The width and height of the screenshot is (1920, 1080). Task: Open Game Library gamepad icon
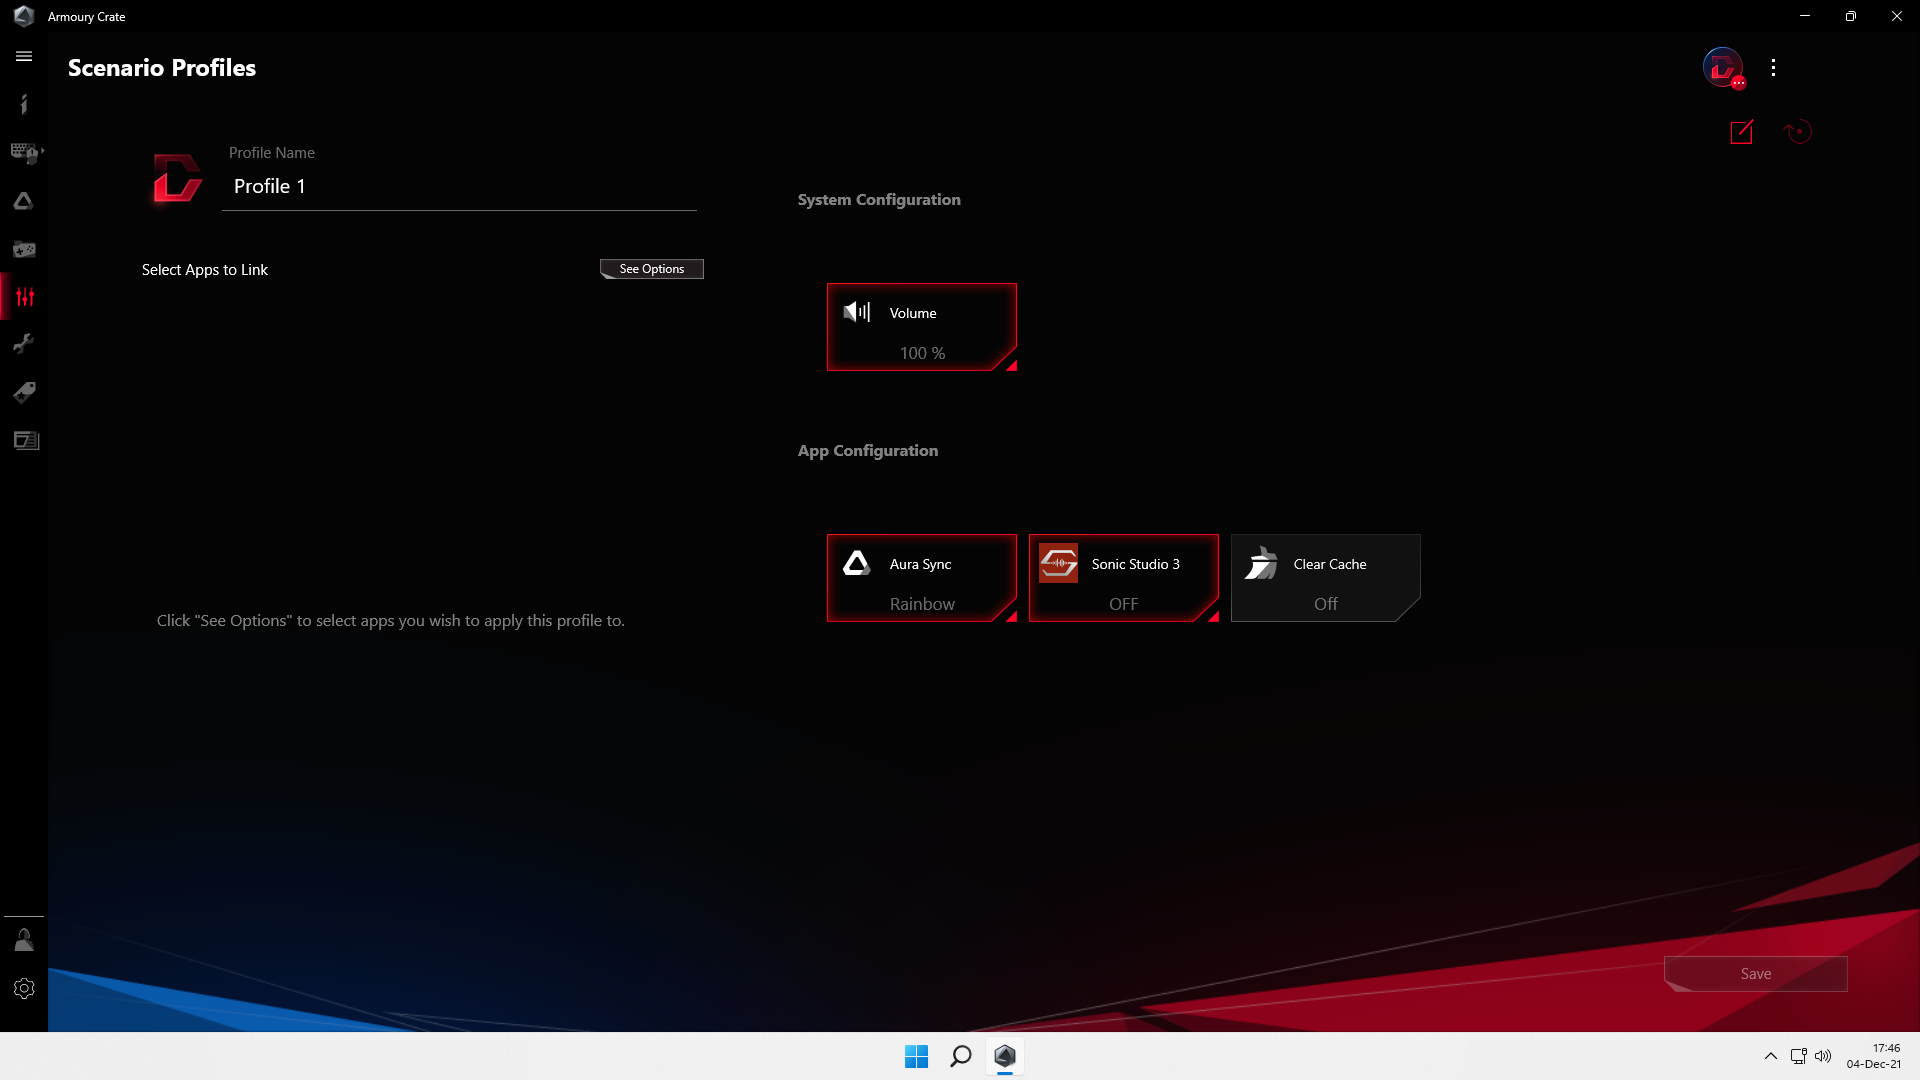(24, 249)
